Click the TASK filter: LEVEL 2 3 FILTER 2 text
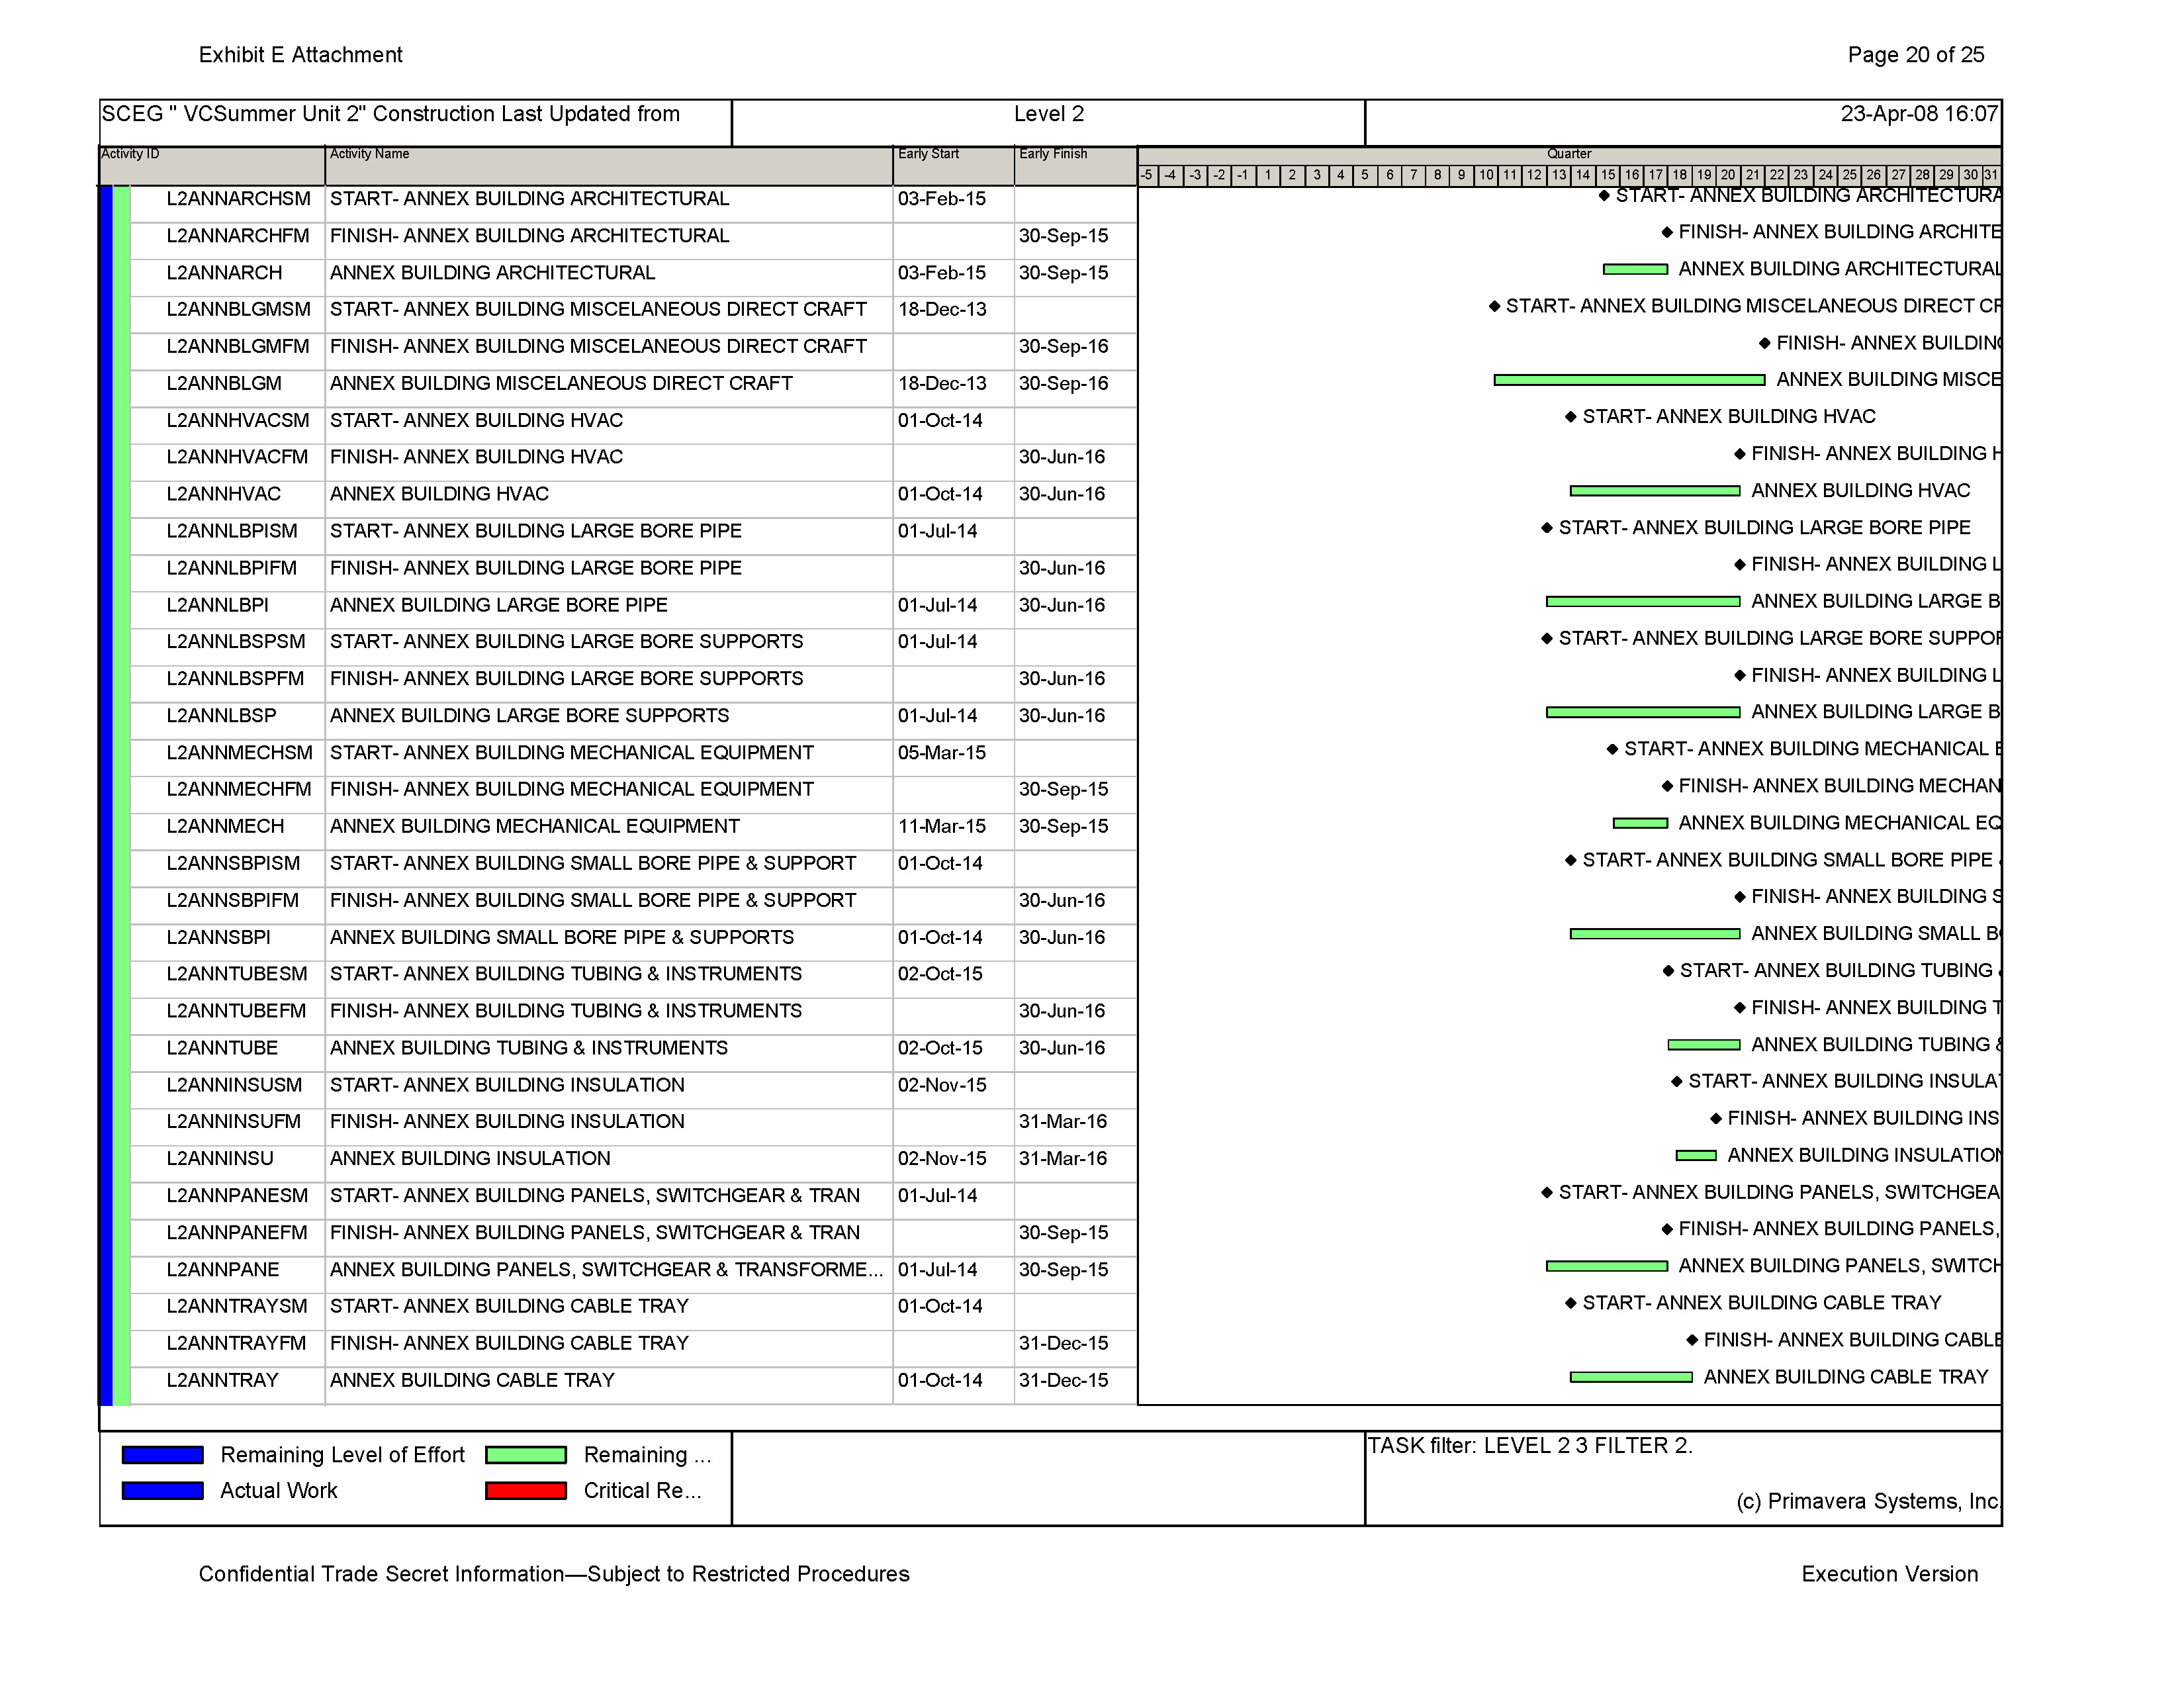 coord(1530,1446)
